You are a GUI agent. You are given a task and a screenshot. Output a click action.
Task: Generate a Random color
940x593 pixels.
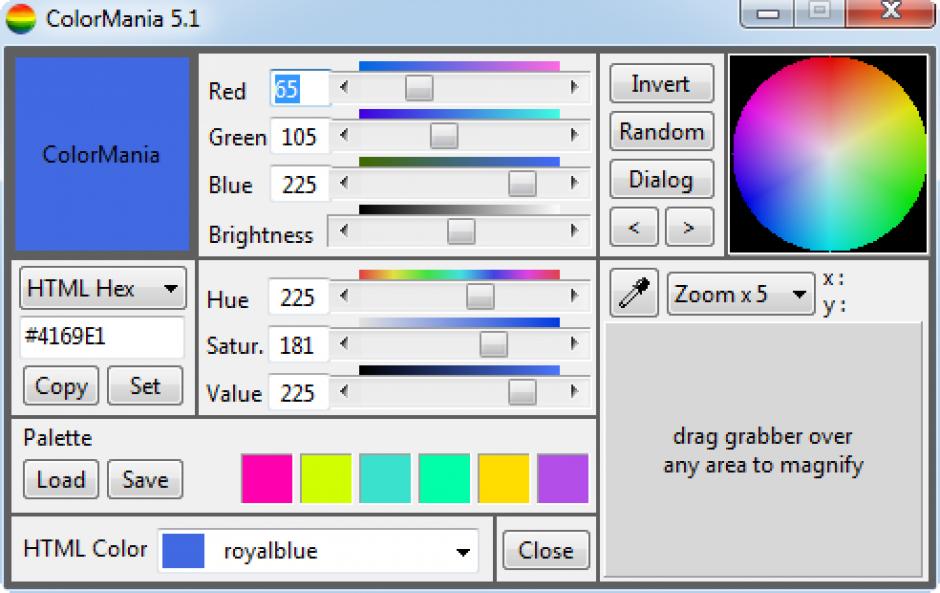tap(661, 131)
